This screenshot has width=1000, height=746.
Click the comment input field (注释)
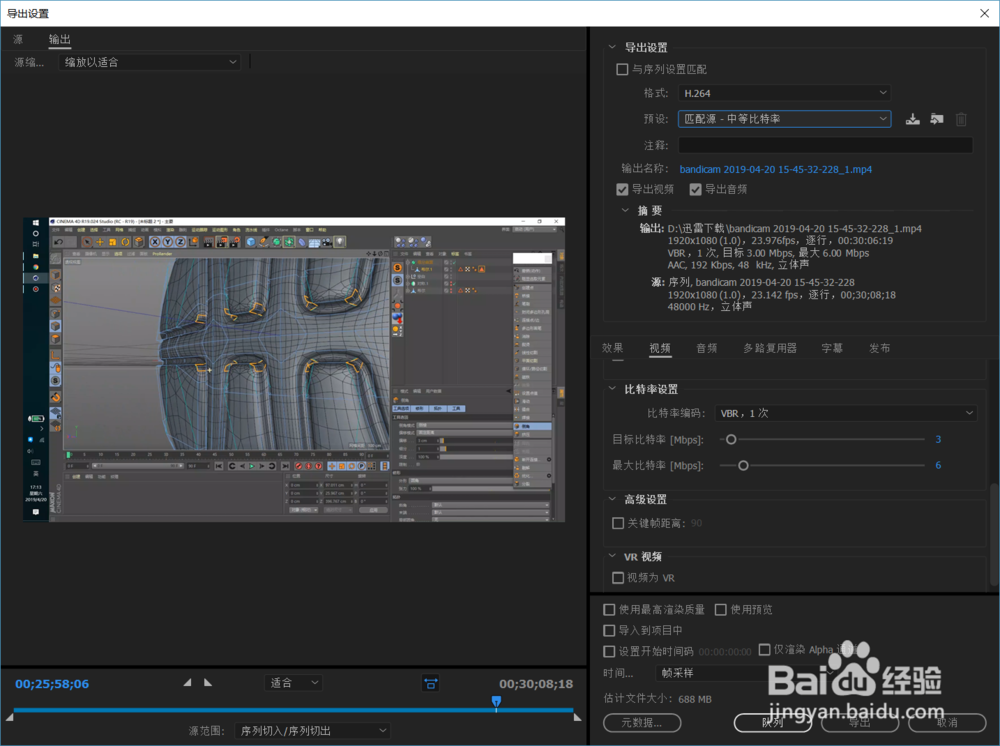pos(825,145)
